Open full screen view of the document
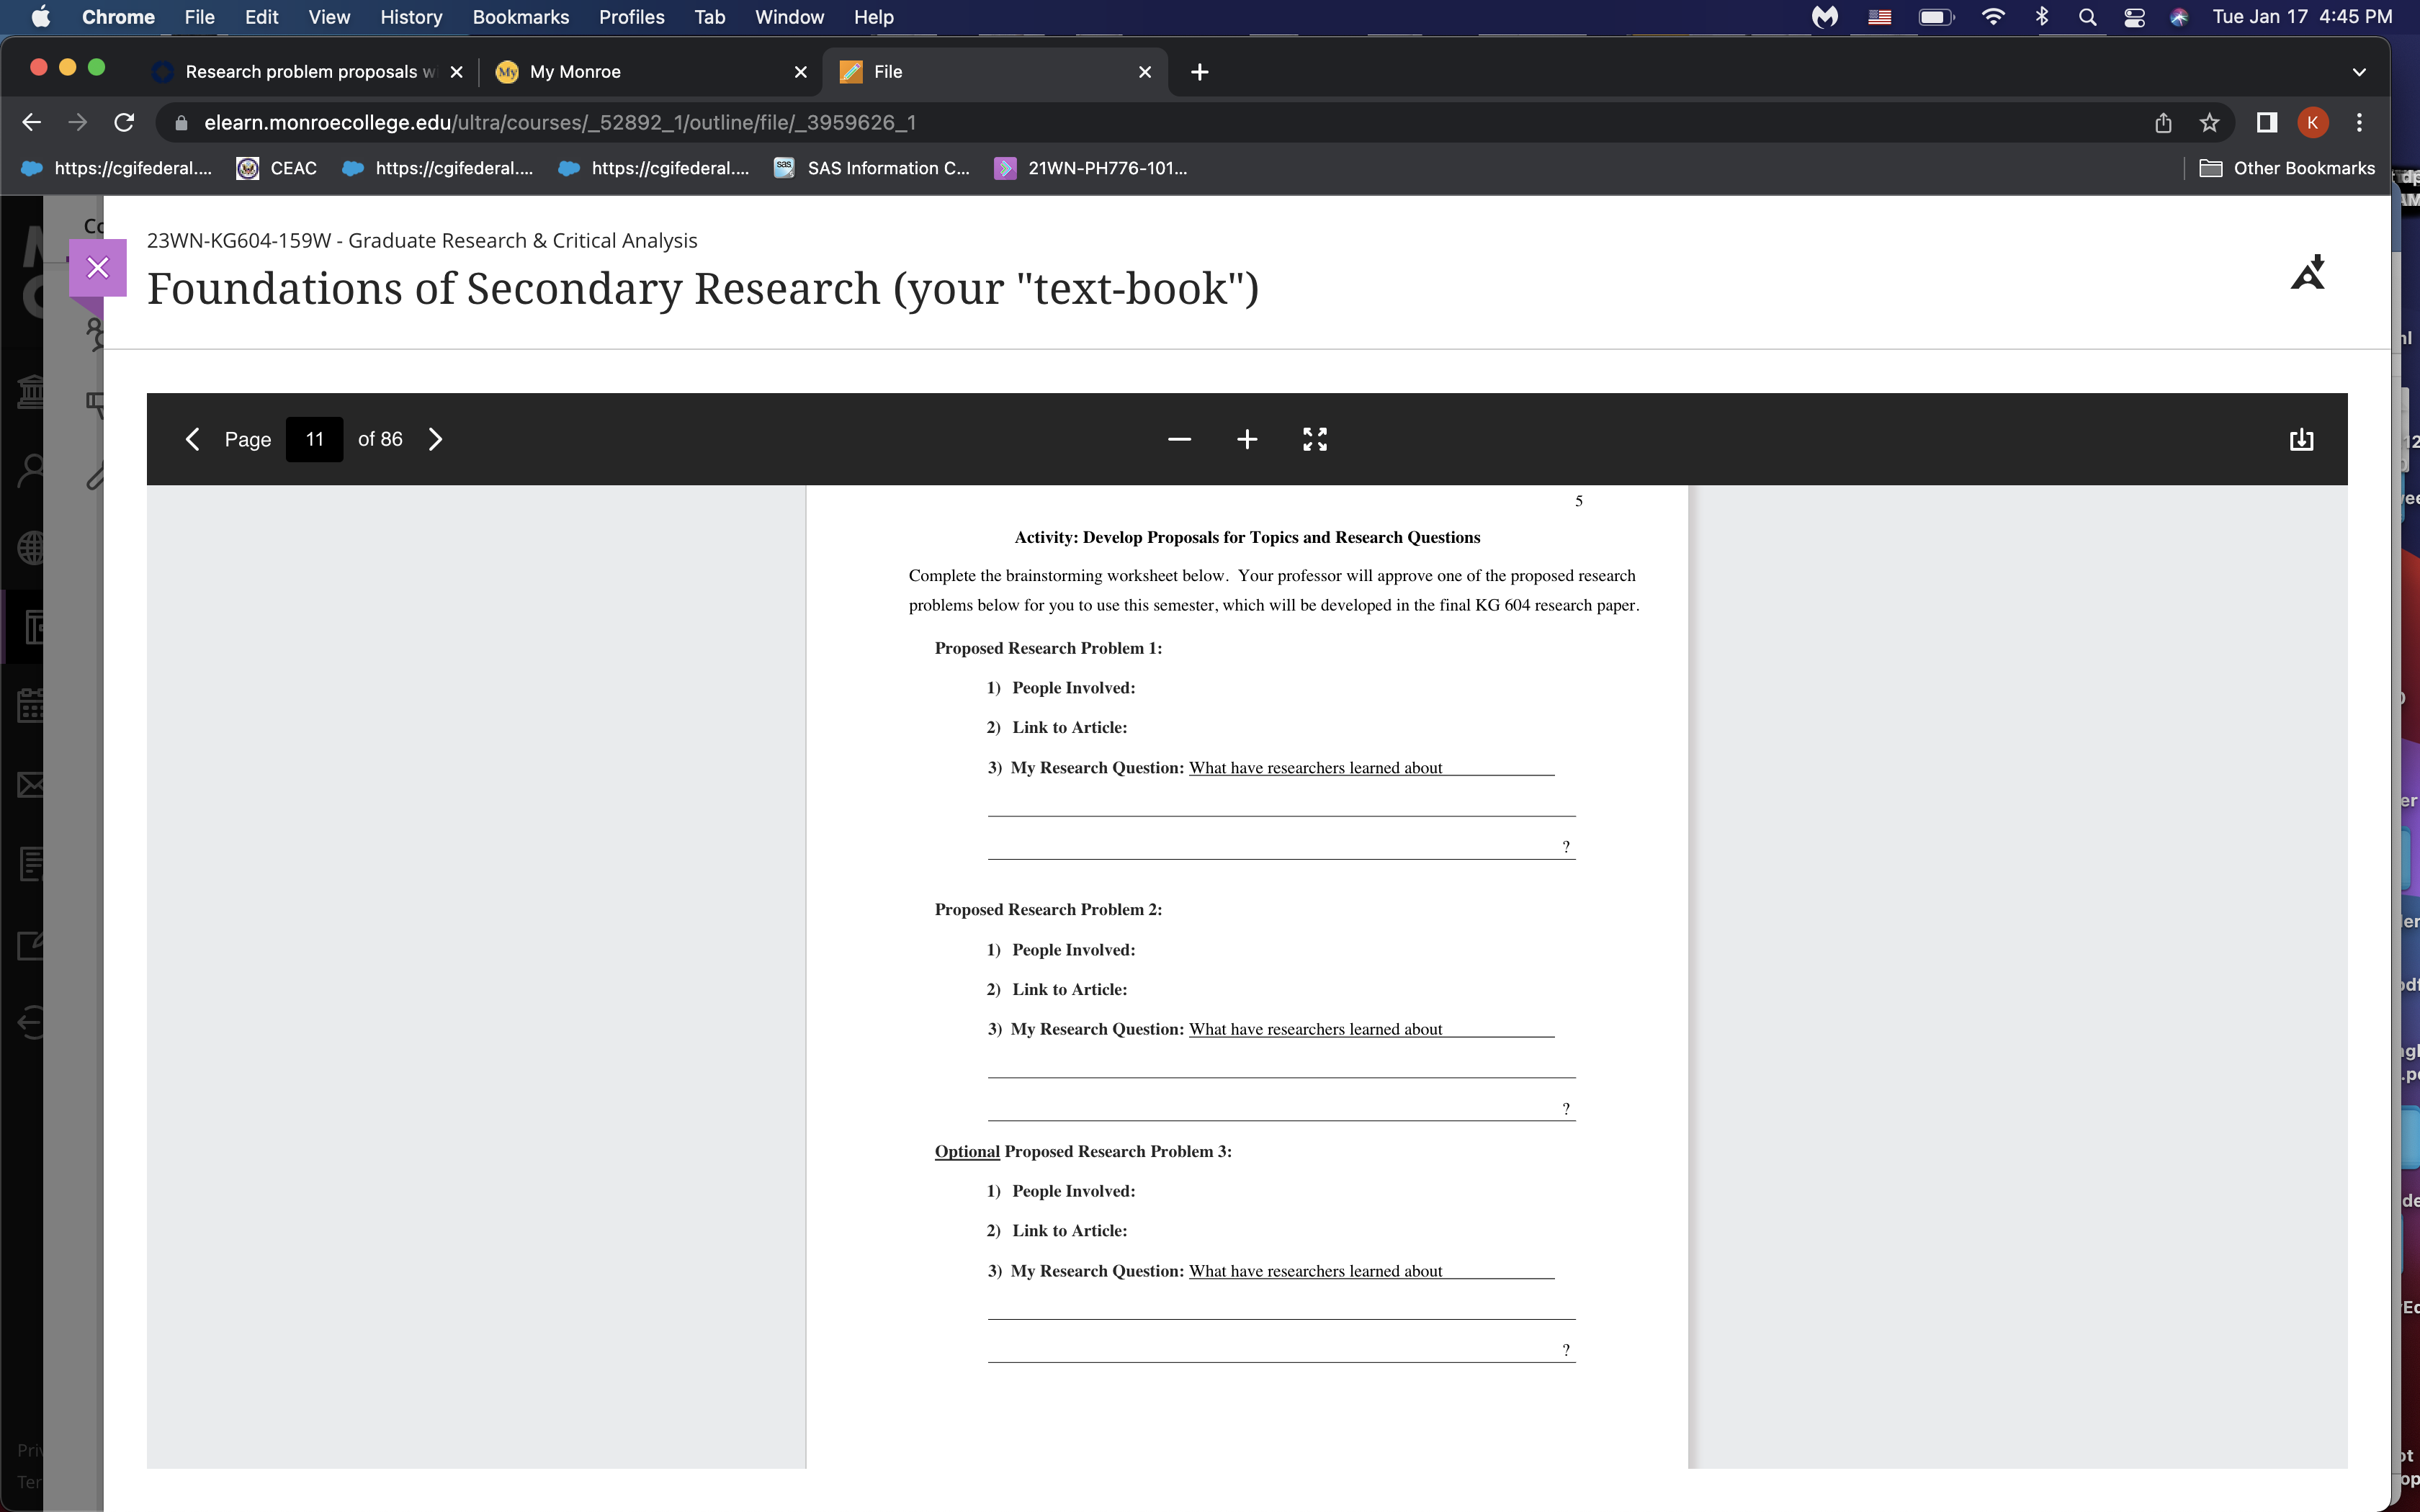Screen dimensions: 2420x1512 pos(1315,439)
